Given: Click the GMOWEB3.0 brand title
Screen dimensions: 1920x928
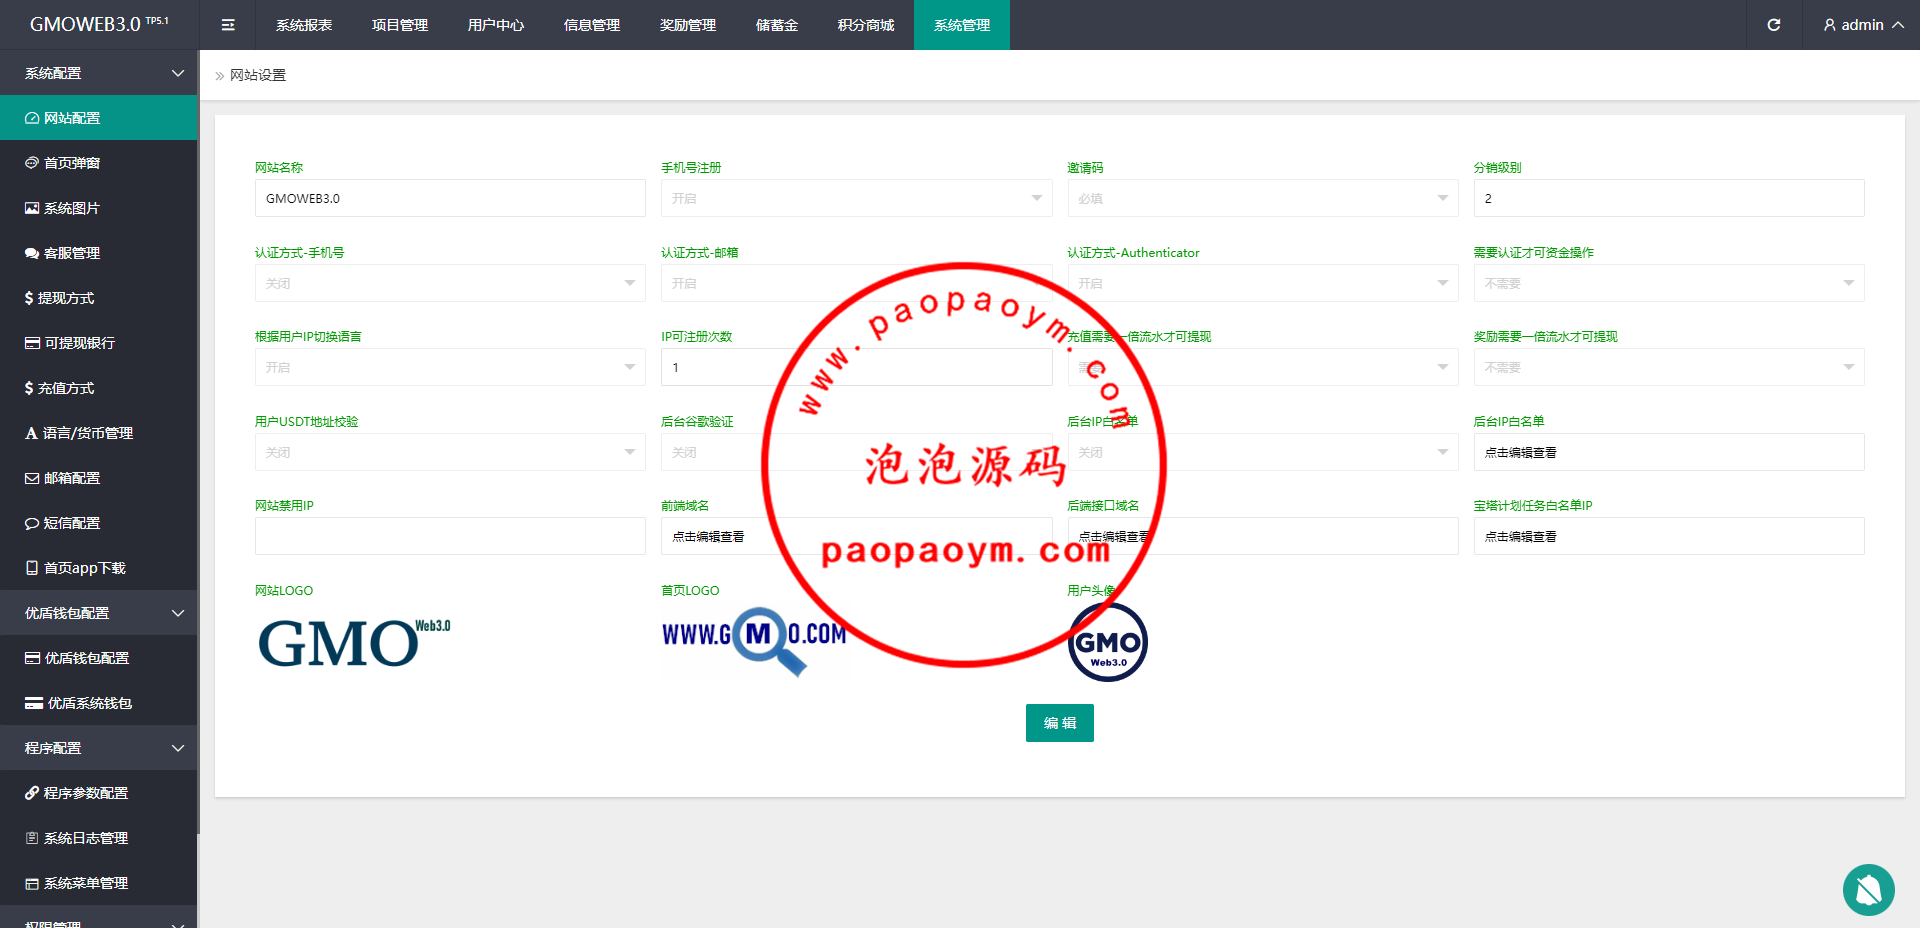Looking at the screenshot, I should coord(99,24).
